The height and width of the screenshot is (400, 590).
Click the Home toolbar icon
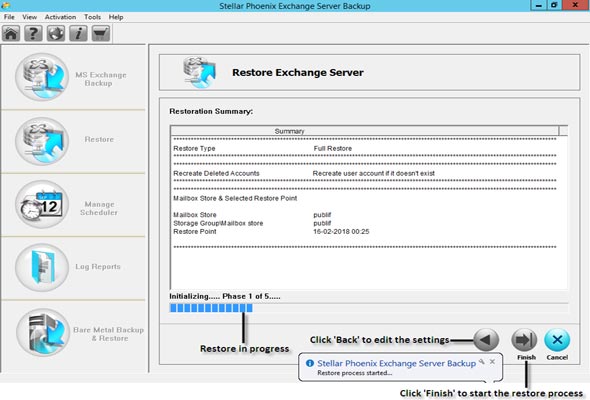coord(11,33)
